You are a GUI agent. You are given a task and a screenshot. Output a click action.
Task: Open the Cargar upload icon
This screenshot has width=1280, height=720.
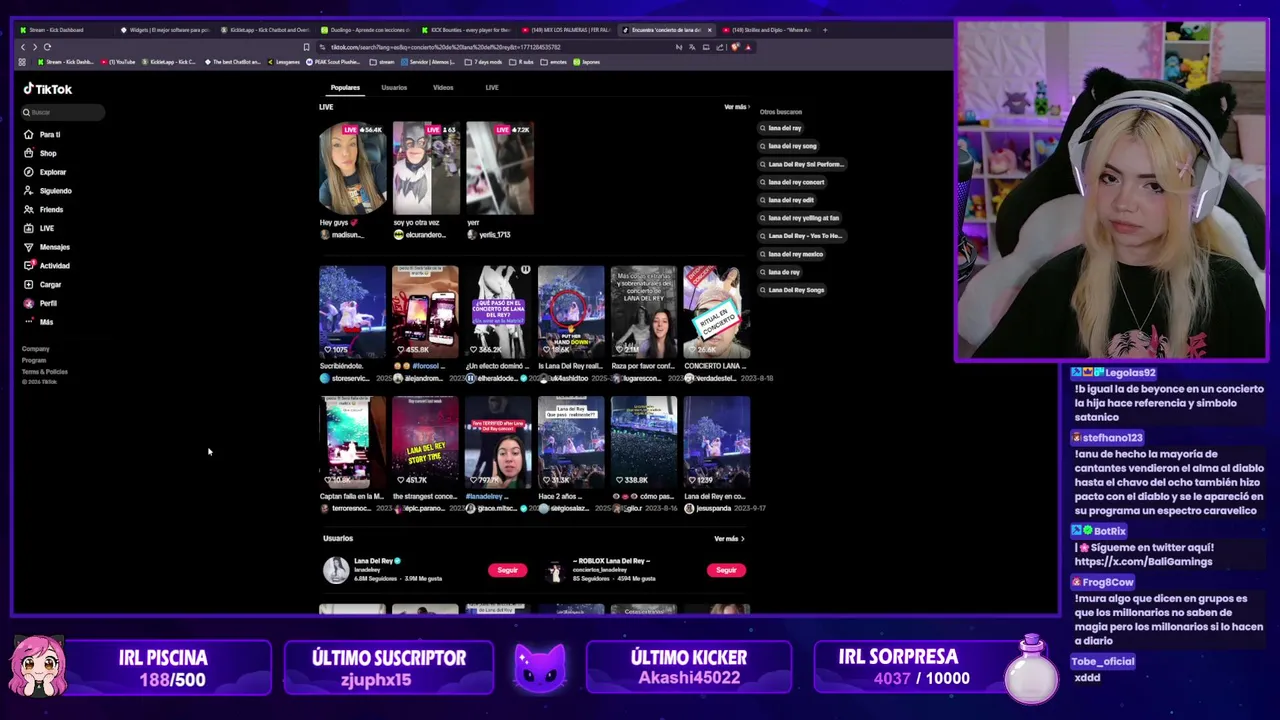pos(29,284)
